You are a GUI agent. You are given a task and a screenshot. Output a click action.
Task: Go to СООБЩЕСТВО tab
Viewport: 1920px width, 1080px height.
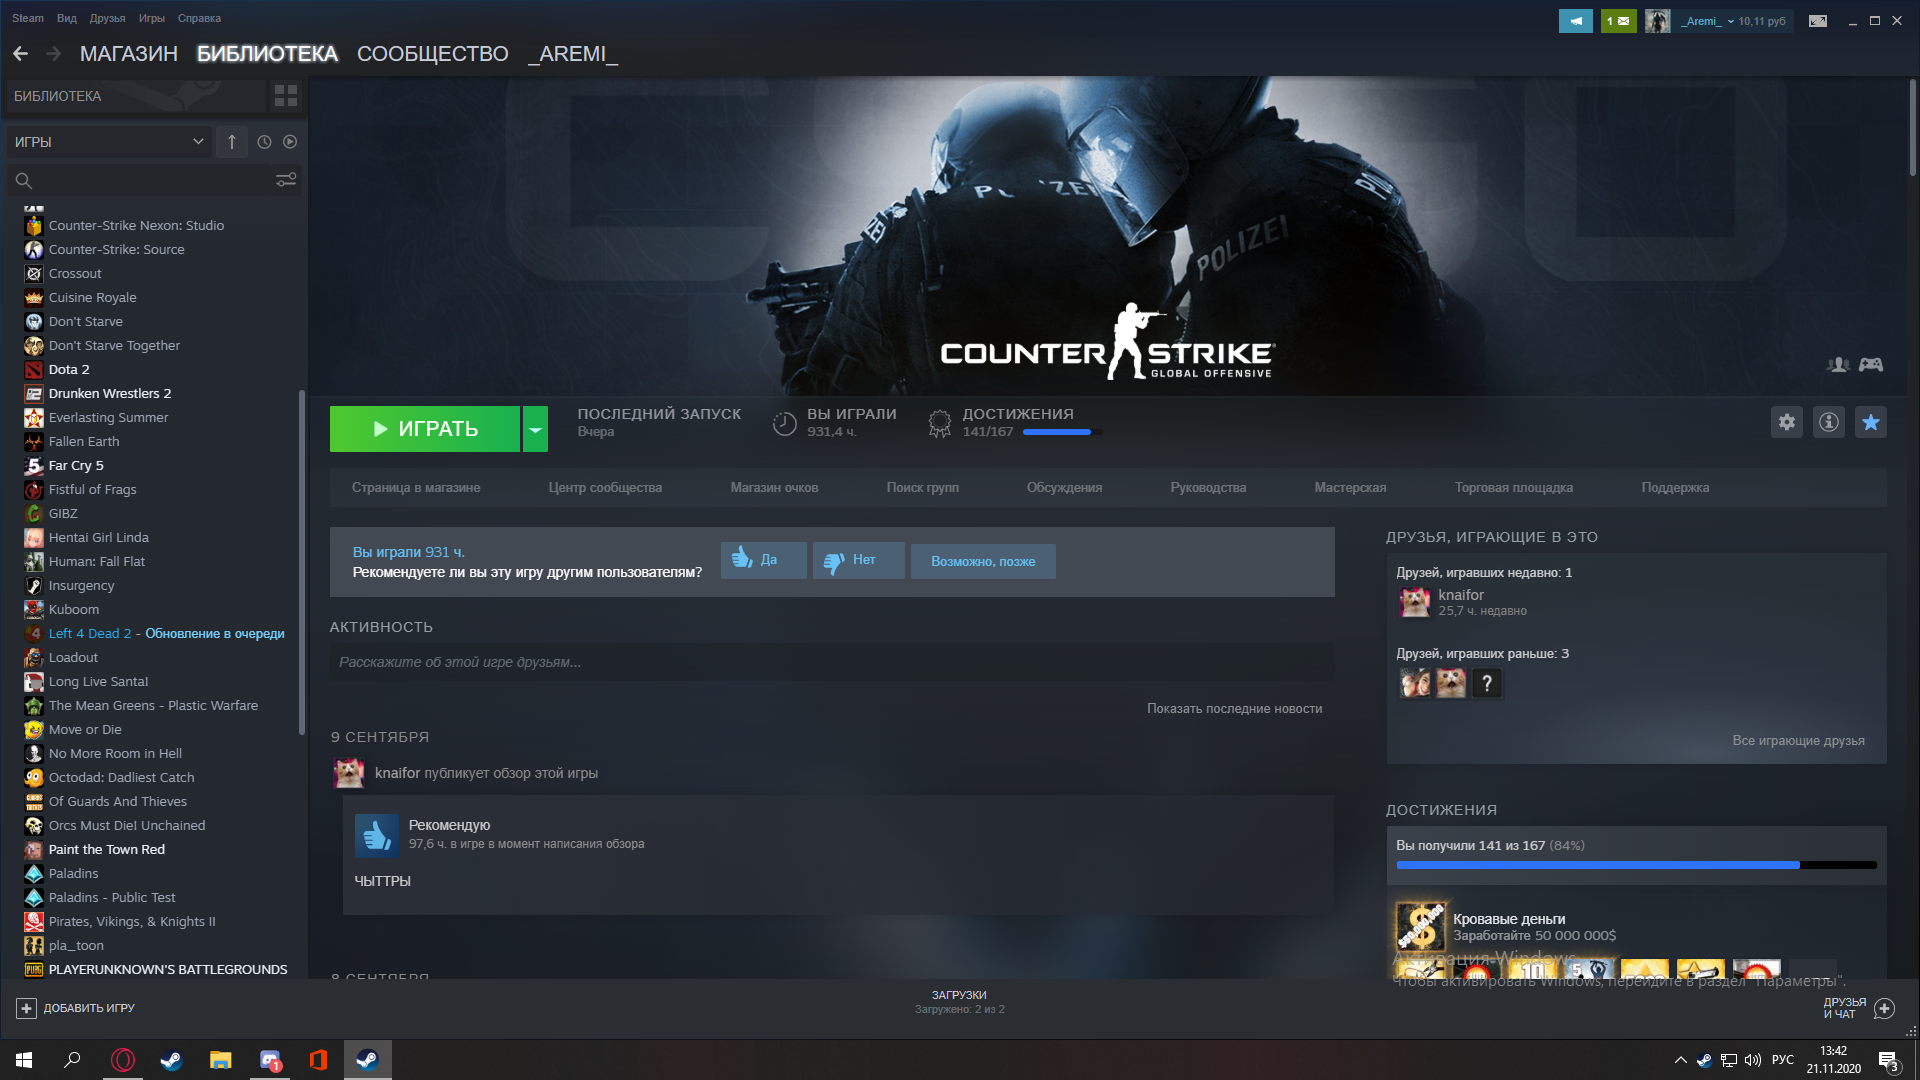click(433, 54)
